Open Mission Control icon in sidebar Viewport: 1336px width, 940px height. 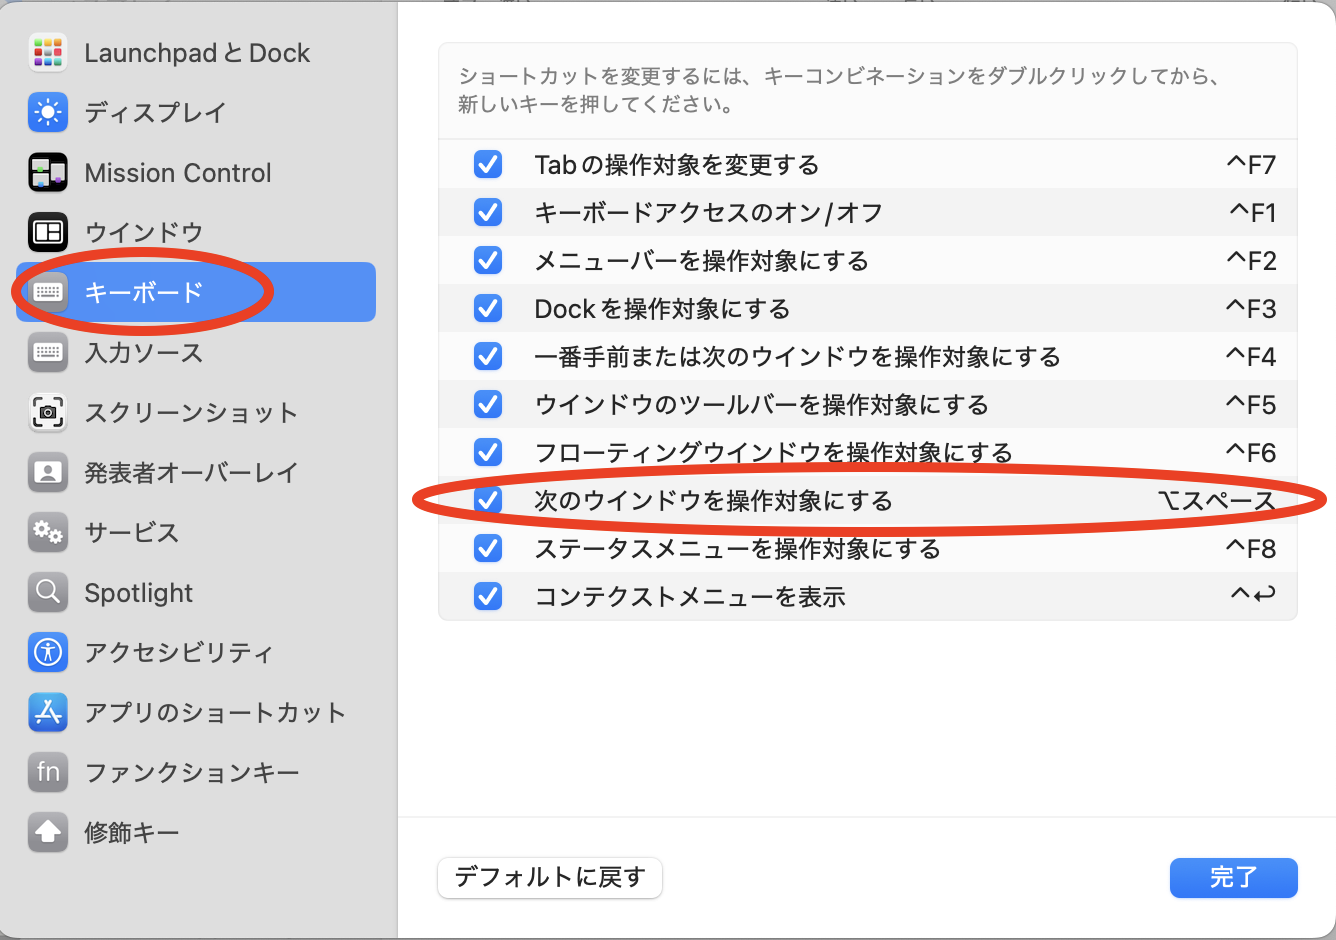48,172
